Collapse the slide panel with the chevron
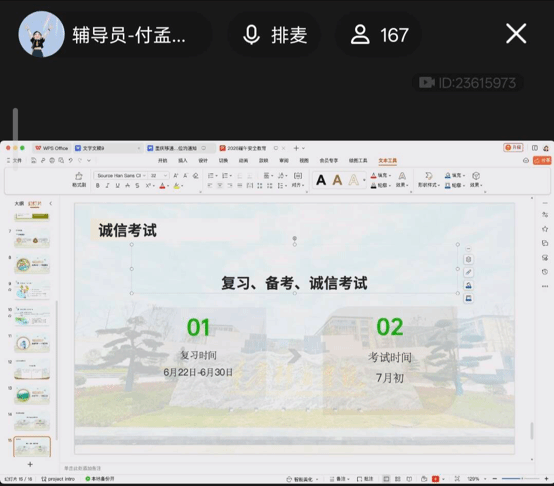The image size is (554, 486). pyautogui.click(x=51, y=203)
